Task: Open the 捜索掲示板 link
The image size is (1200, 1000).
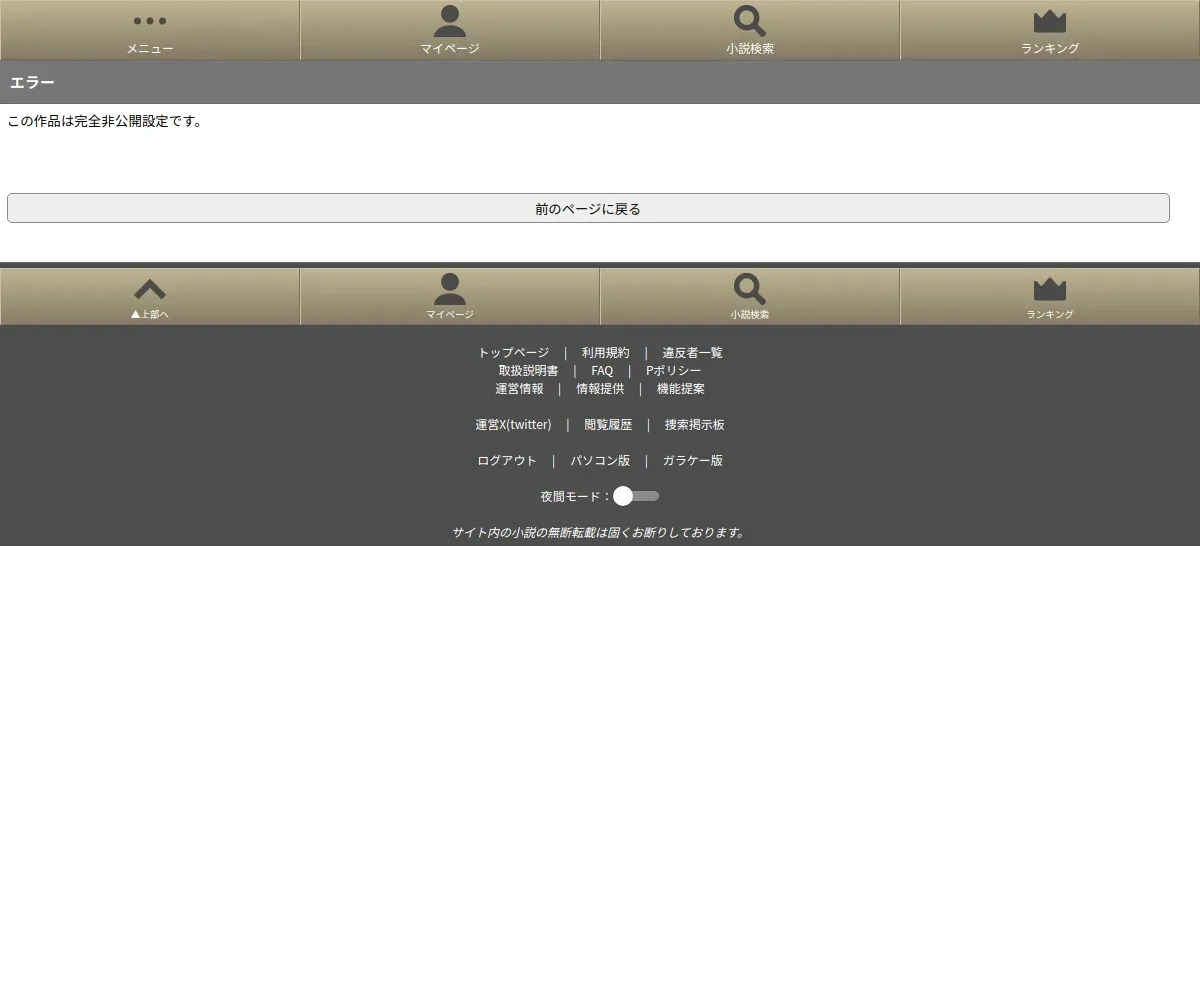Action: tap(695, 425)
